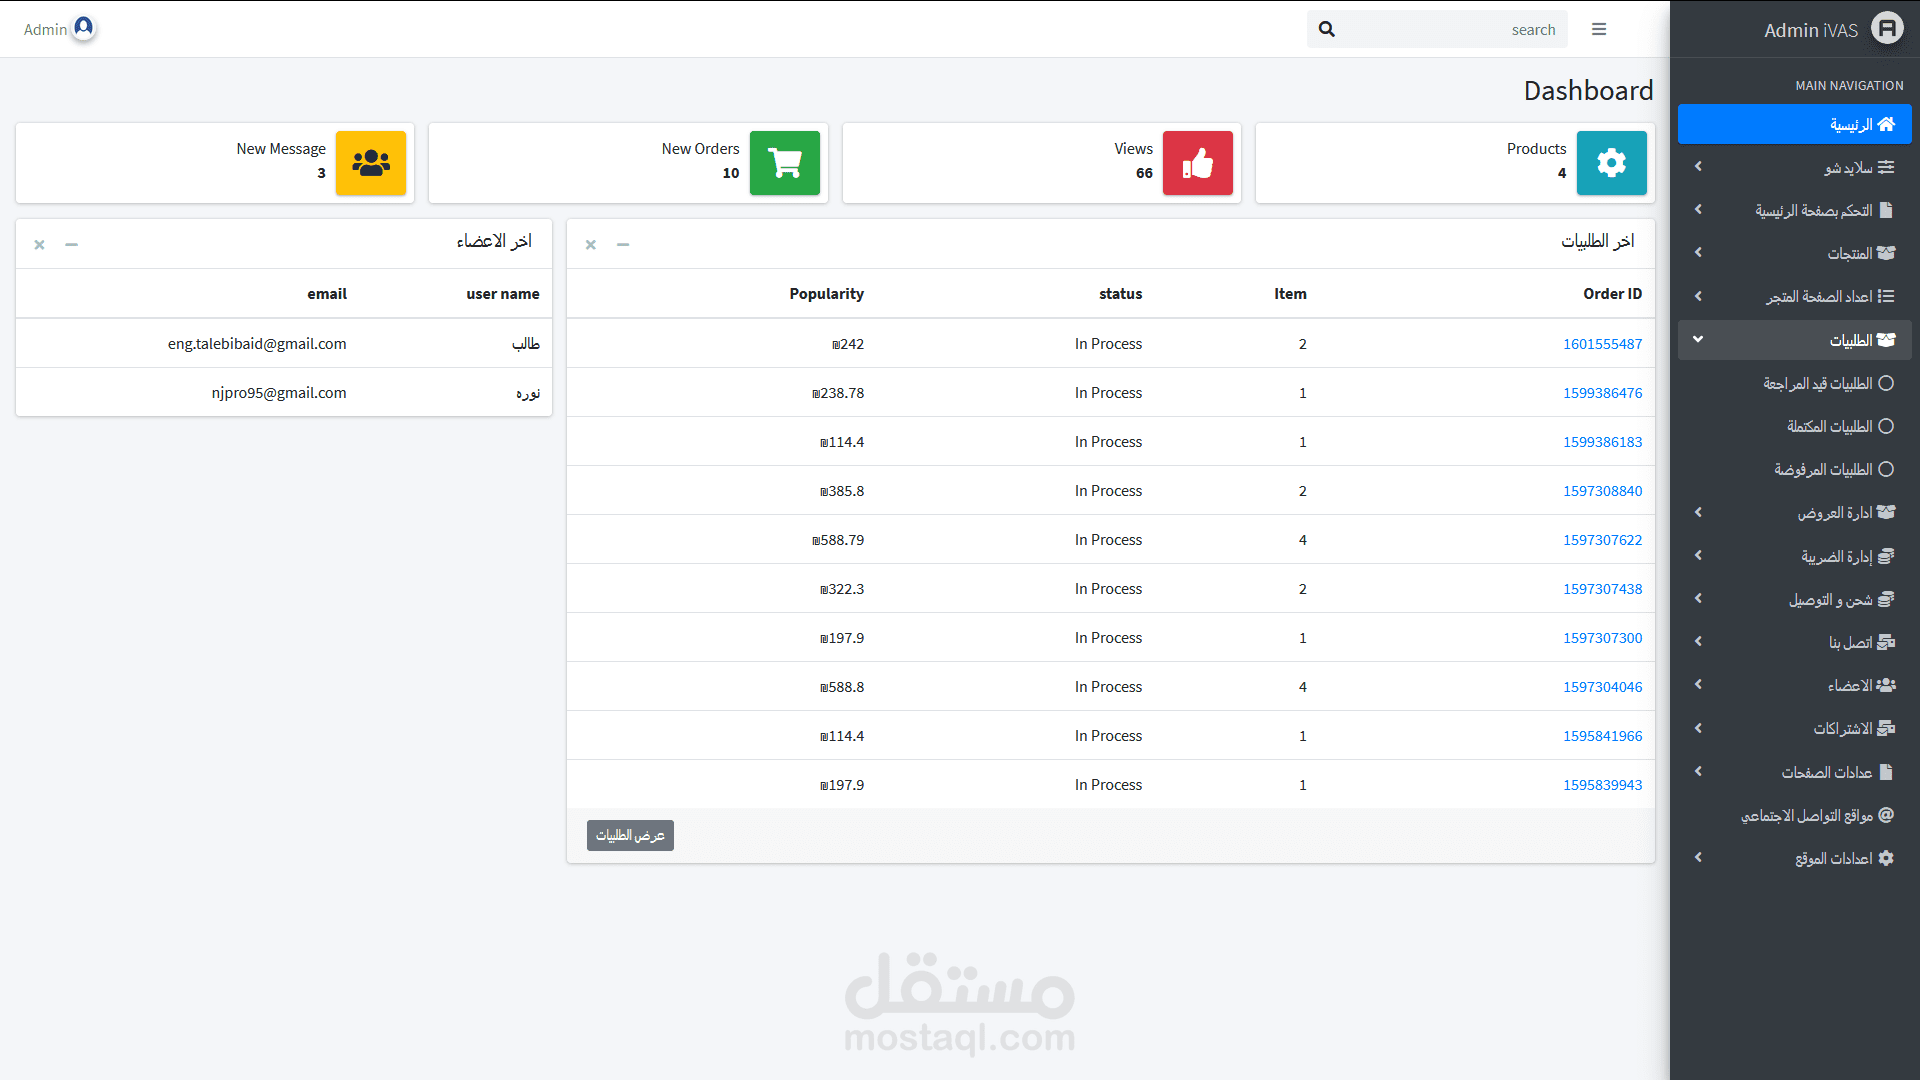
Task: Click the Admin iVAS logo icon
Action: coord(1887,29)
